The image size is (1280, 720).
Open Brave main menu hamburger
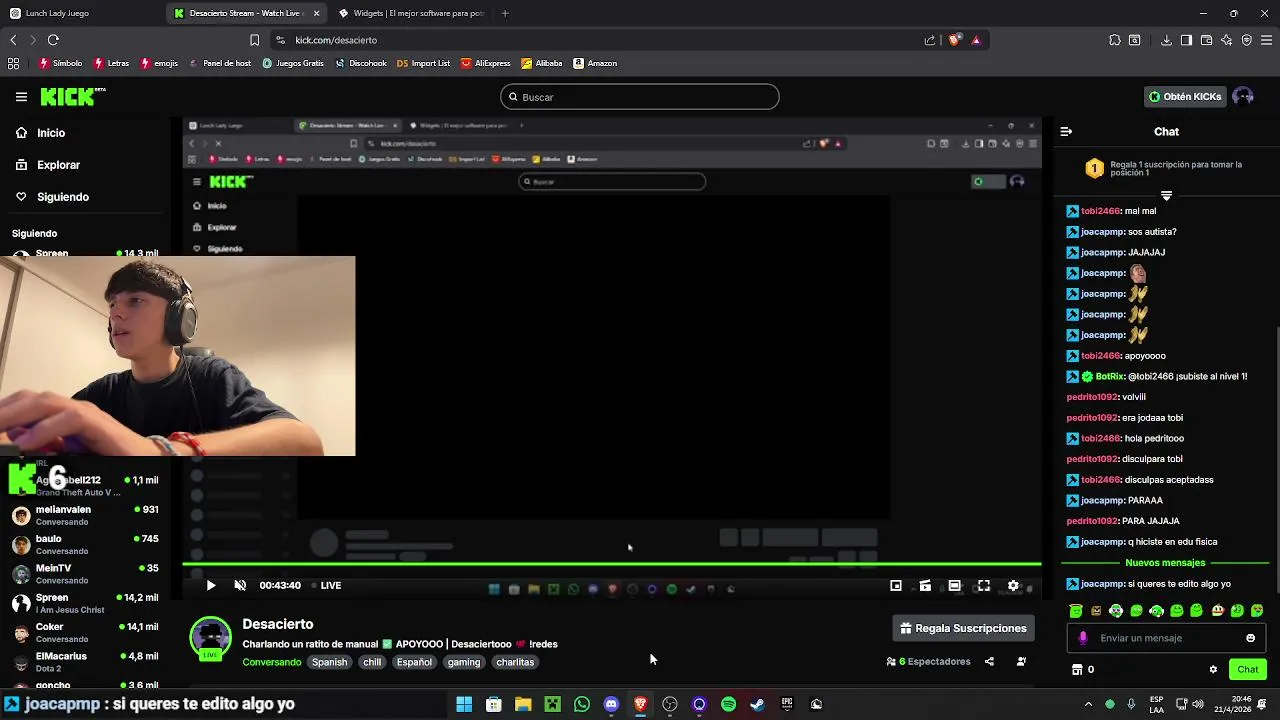[1267, 40]
